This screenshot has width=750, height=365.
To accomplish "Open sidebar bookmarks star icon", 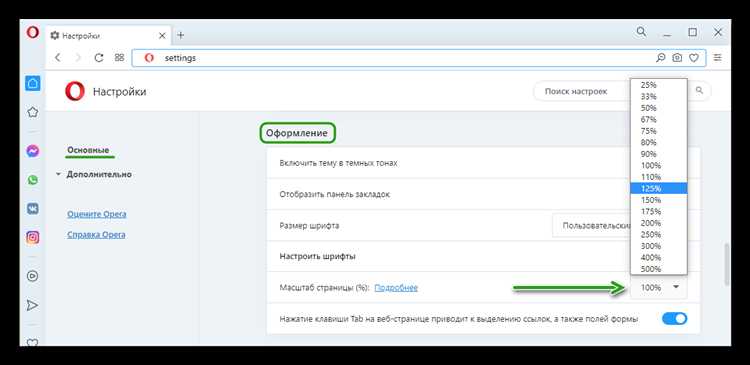I will (x=33, y=112).
